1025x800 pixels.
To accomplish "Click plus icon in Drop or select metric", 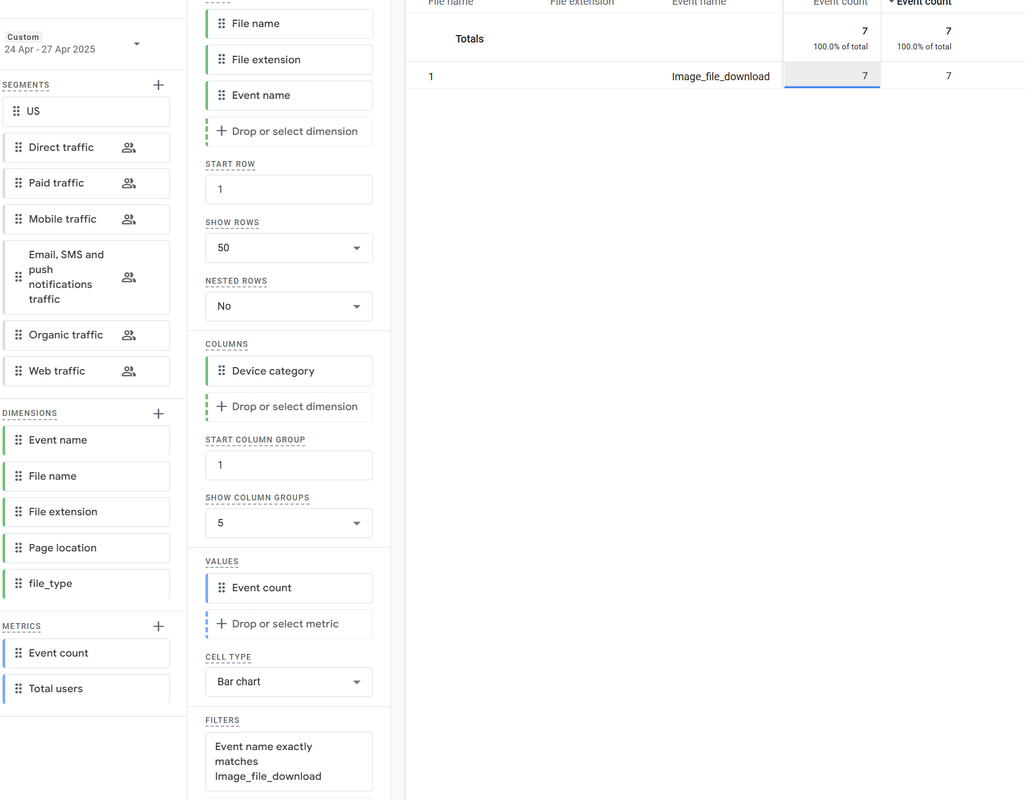I will point(222,624).
